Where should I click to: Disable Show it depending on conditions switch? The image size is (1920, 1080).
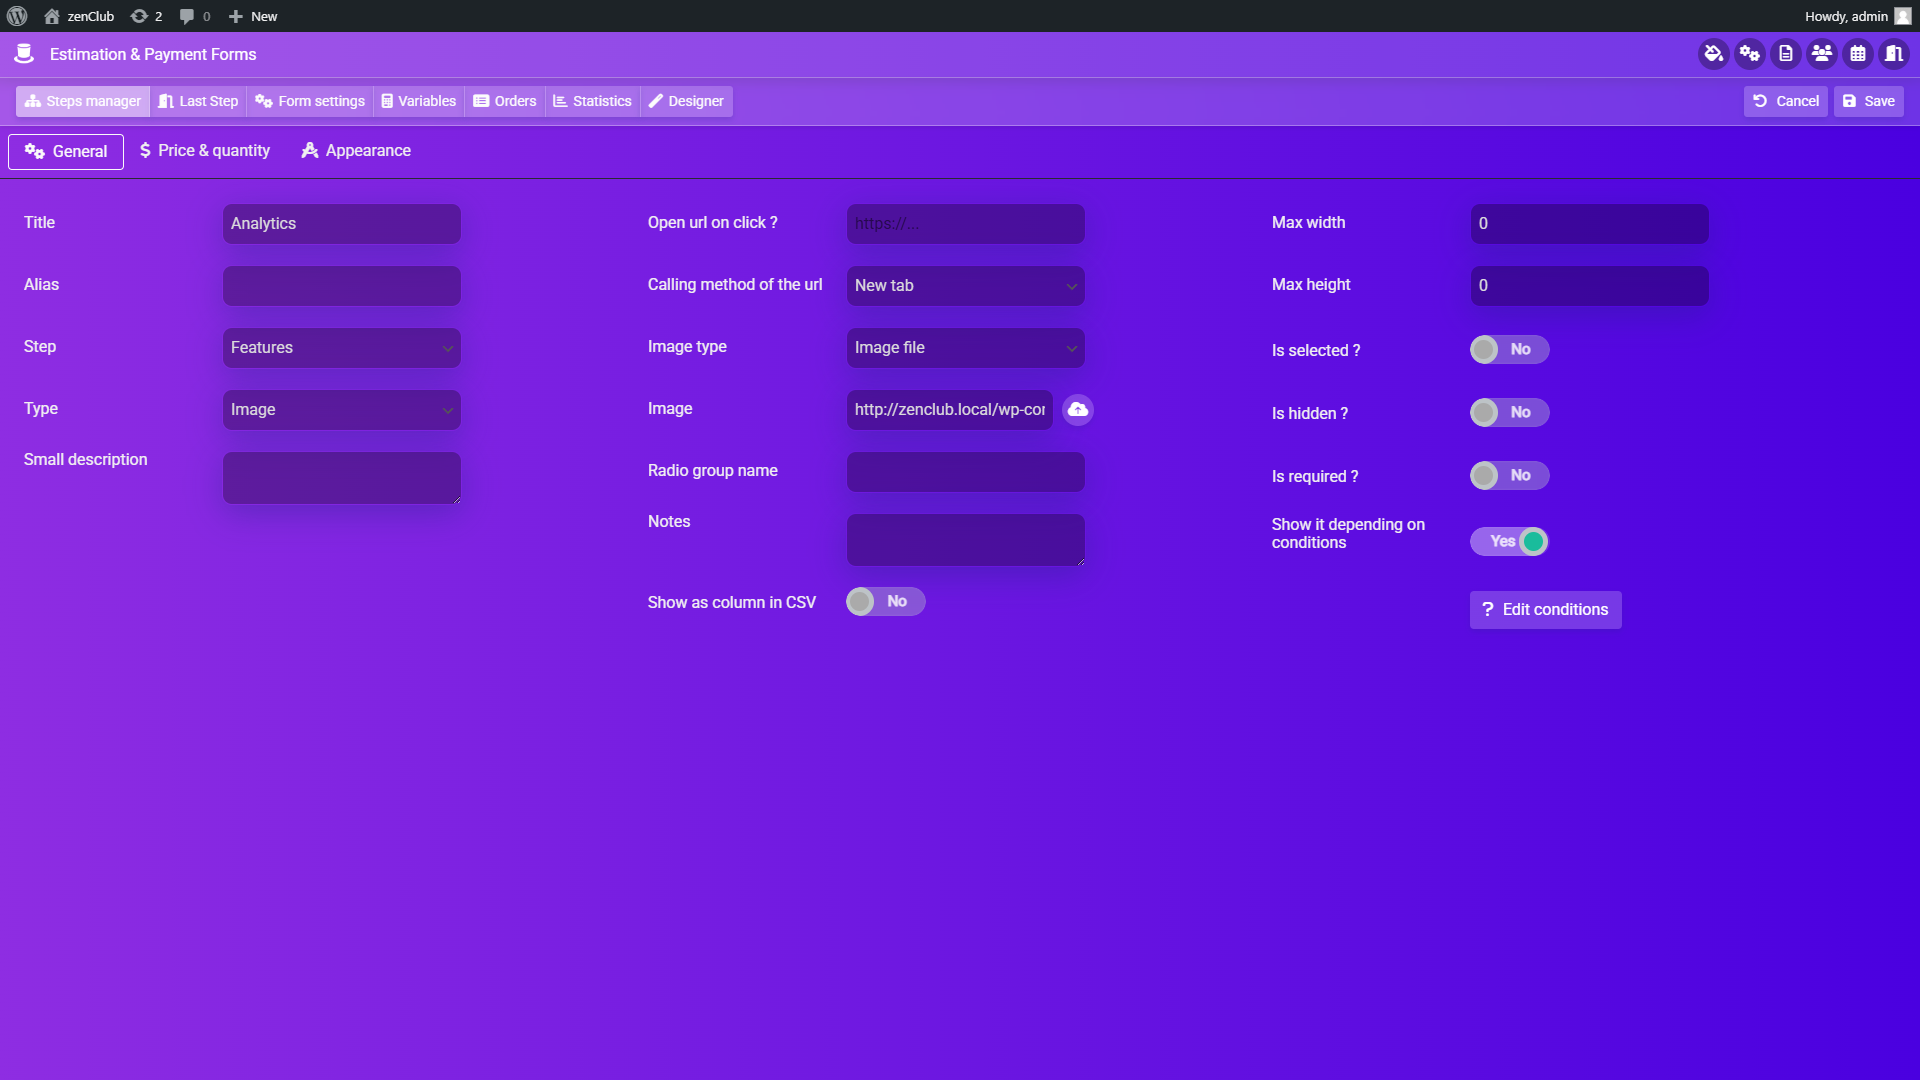(1509, 541)
